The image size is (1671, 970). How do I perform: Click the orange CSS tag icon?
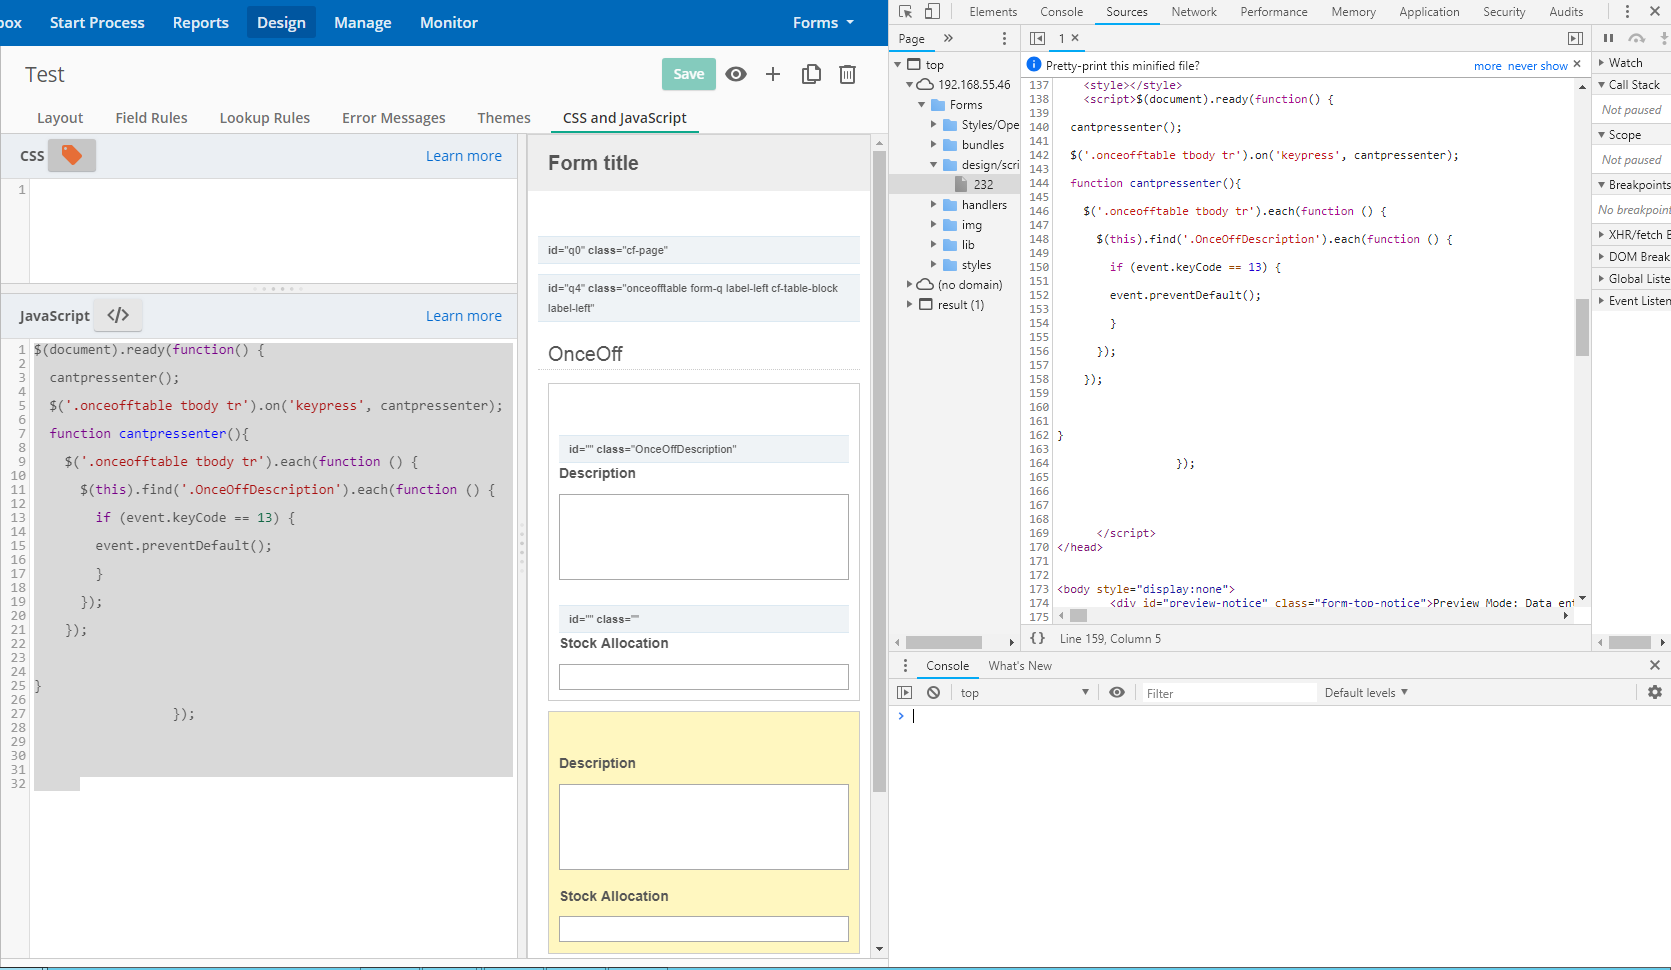pyautogui.click(x=72, y=155)
